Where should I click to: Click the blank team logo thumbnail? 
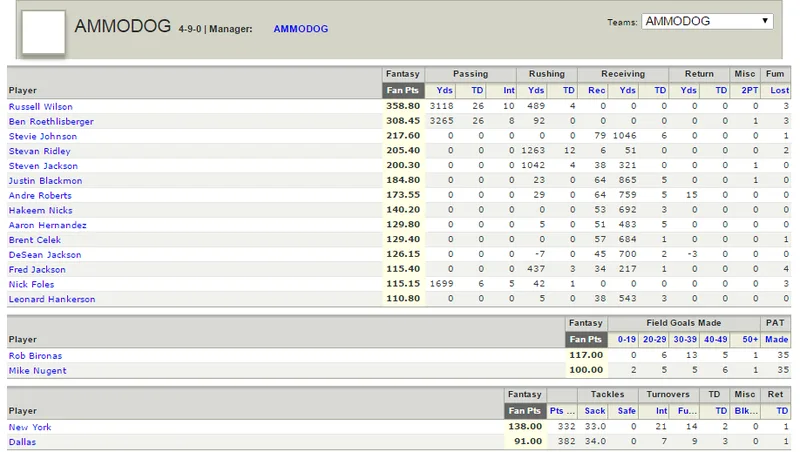(x=43, y=32)
